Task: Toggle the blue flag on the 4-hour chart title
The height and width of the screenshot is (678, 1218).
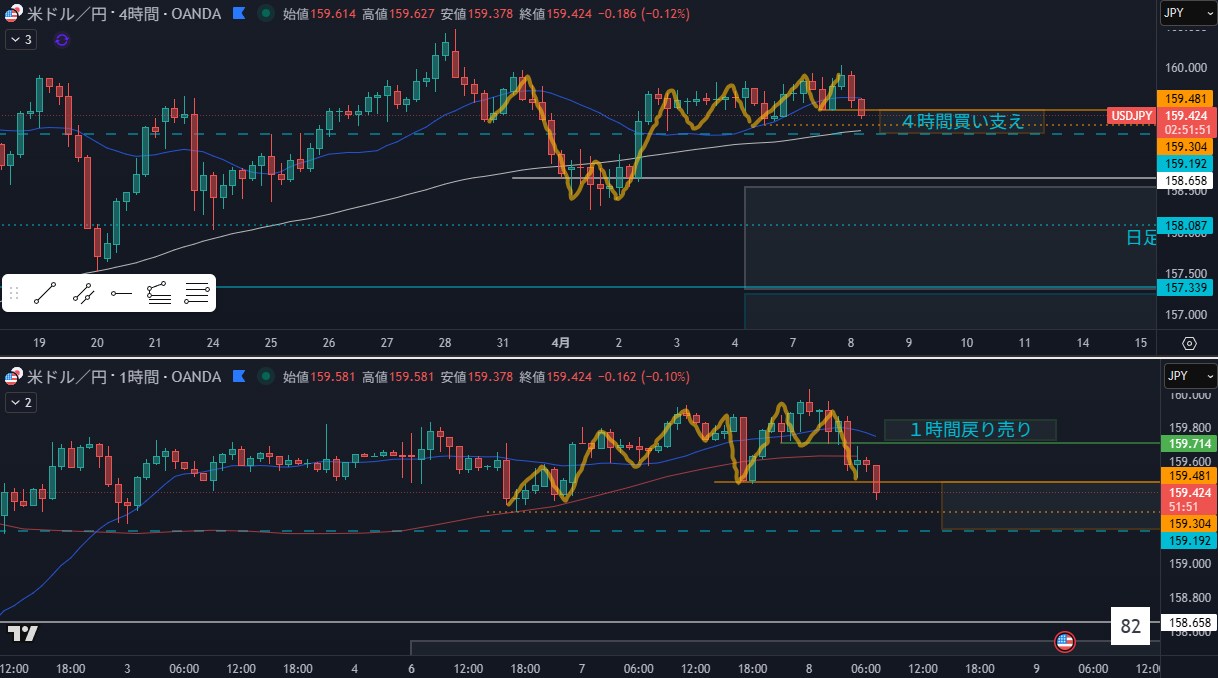Action: 238,14
